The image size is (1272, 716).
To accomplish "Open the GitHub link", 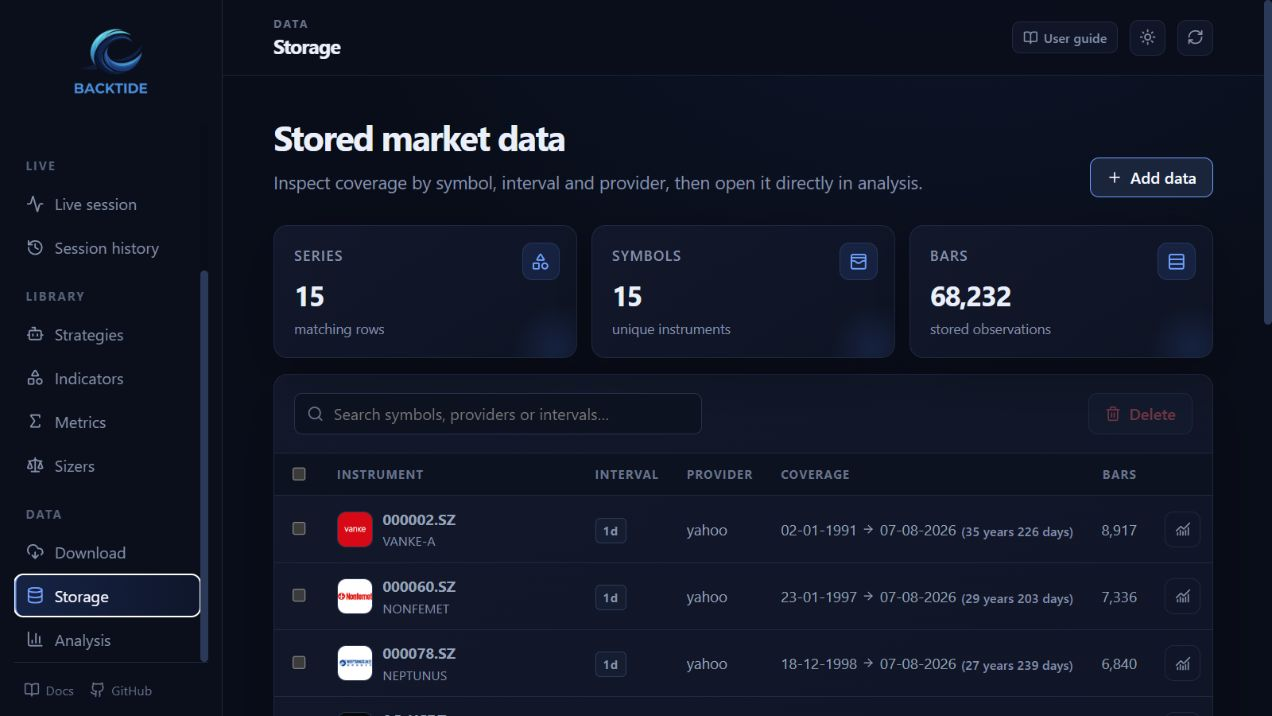I will coord(121,690).
